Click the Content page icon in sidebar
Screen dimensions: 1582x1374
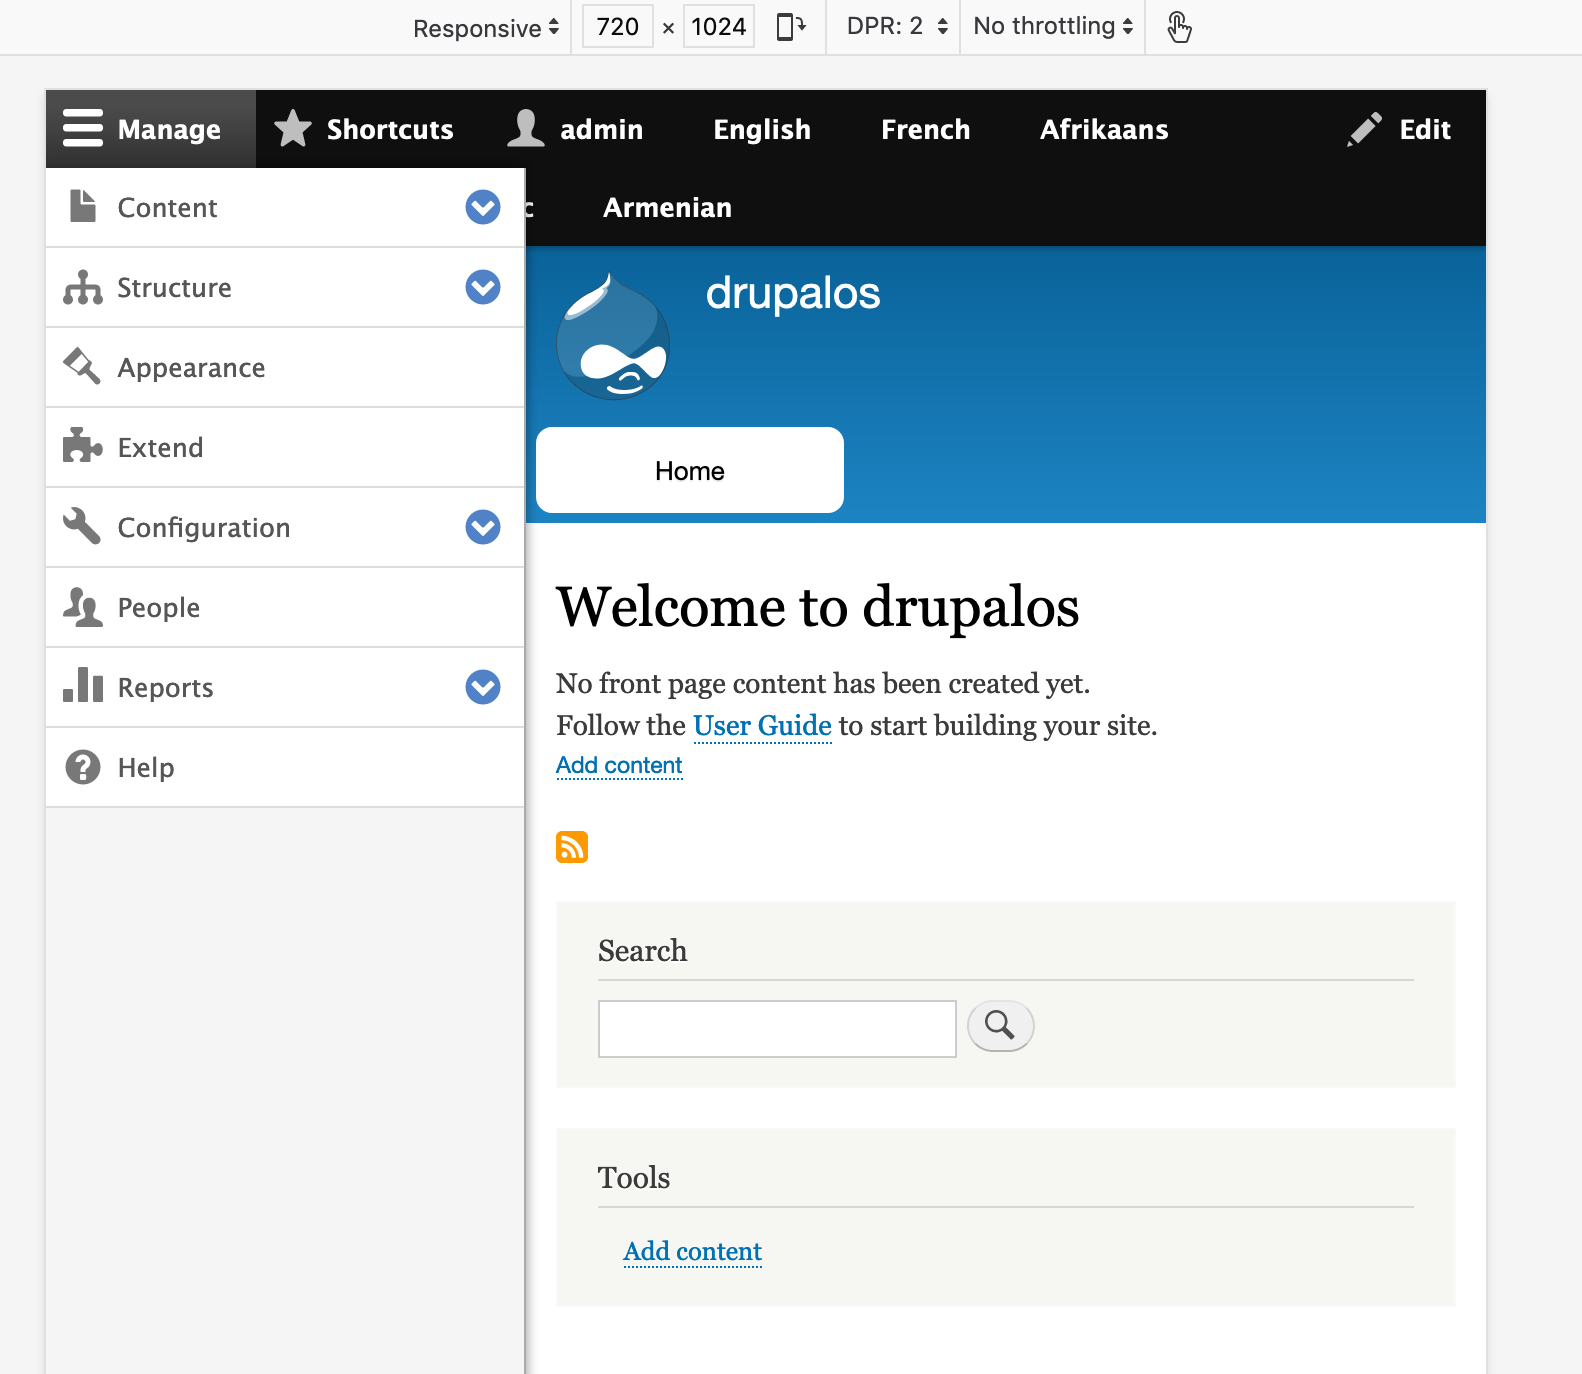coord(83,207)
